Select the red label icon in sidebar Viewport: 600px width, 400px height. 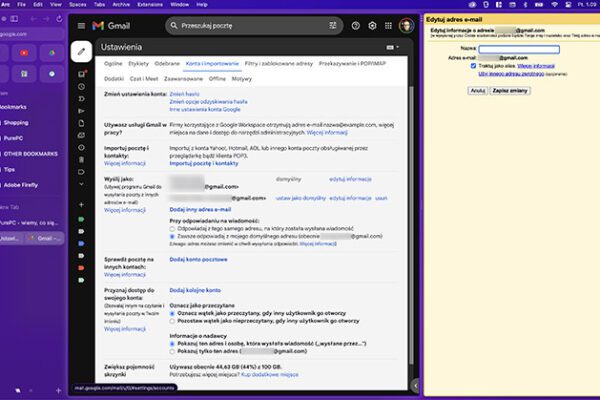[x=81, y=268]
